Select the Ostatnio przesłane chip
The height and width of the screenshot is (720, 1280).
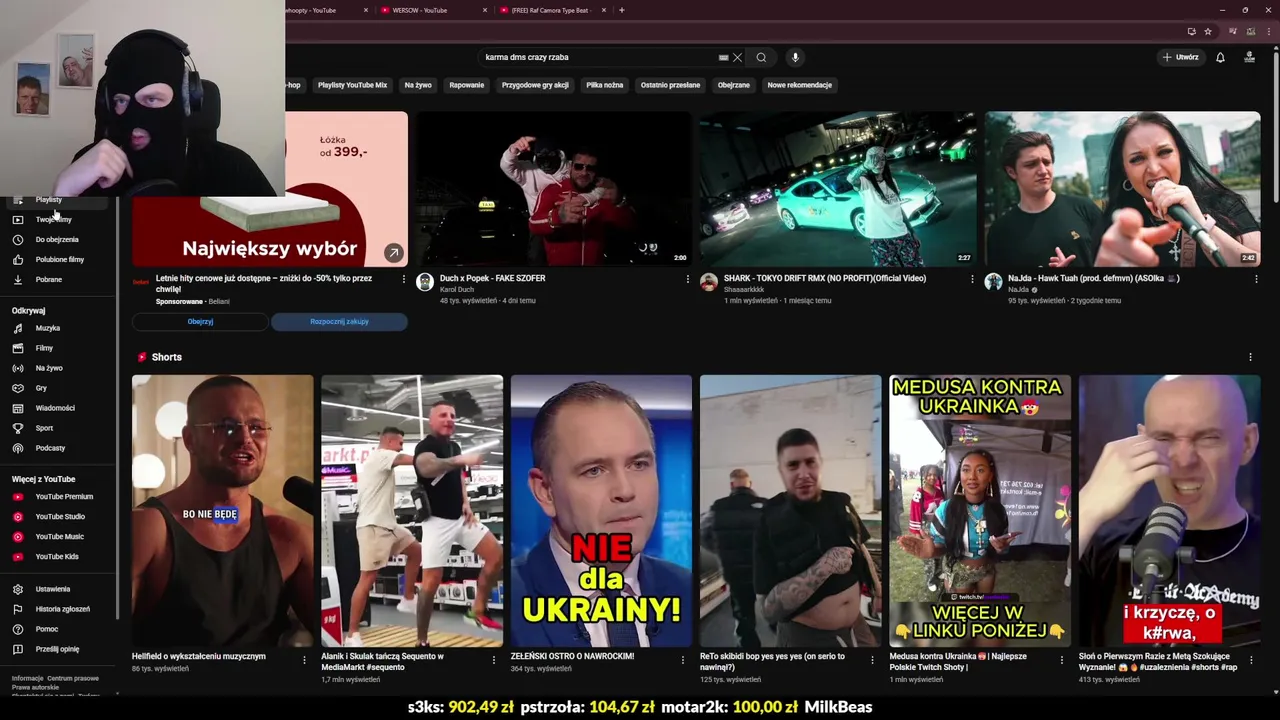pyautogui.click(x=670, y=85)
